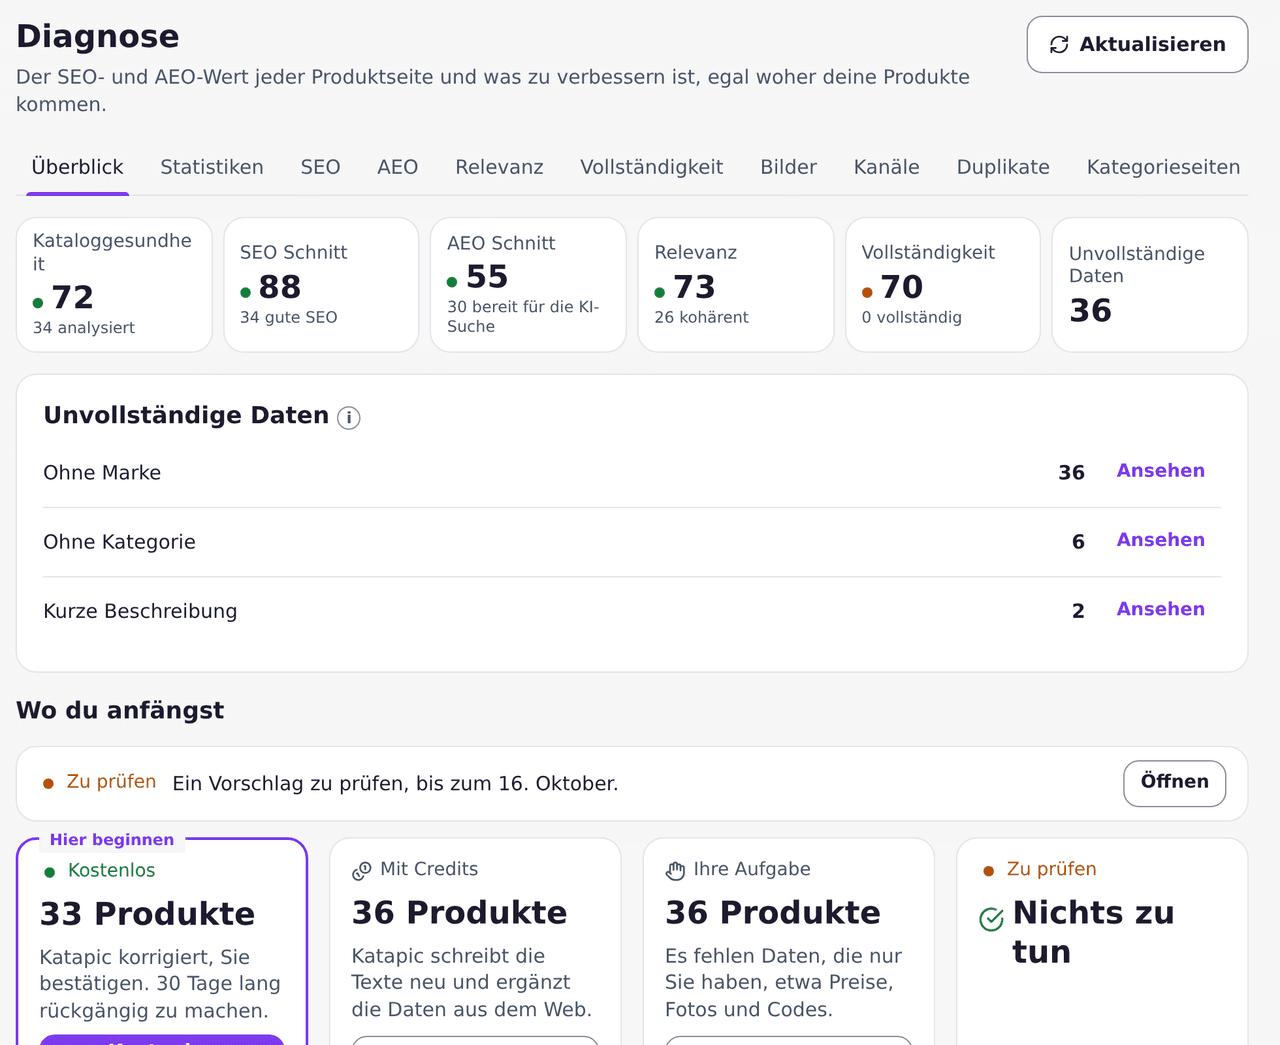The width and height of the screenshot is (1280, 1045).
Task: Click the Nichts zu tun card
Action: (1102, 942)
